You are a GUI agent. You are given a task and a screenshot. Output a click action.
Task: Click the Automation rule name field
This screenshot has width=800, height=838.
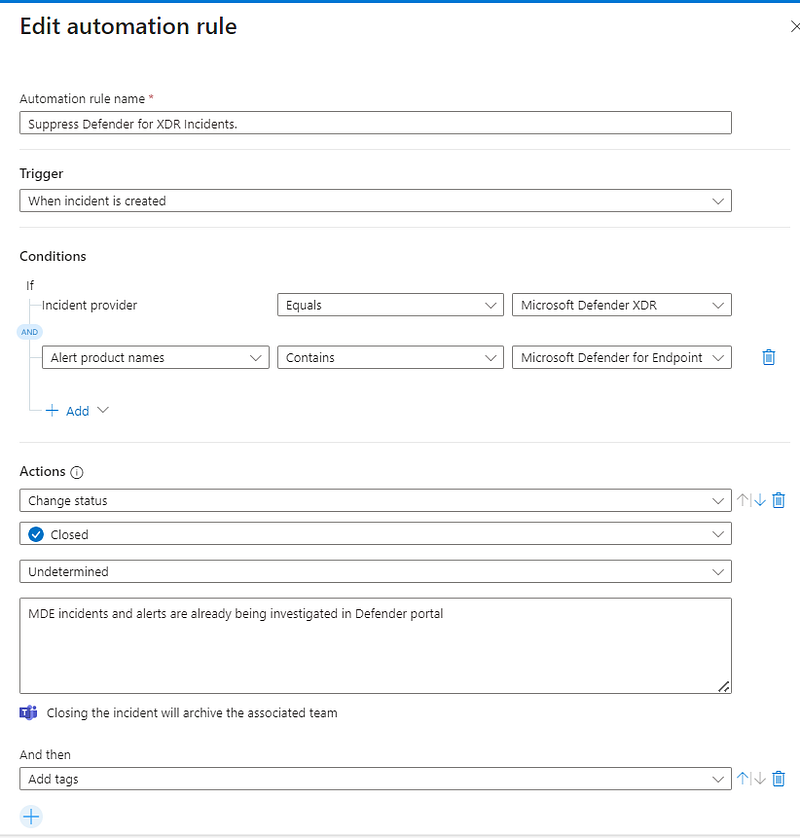click(x=375, y=123)
